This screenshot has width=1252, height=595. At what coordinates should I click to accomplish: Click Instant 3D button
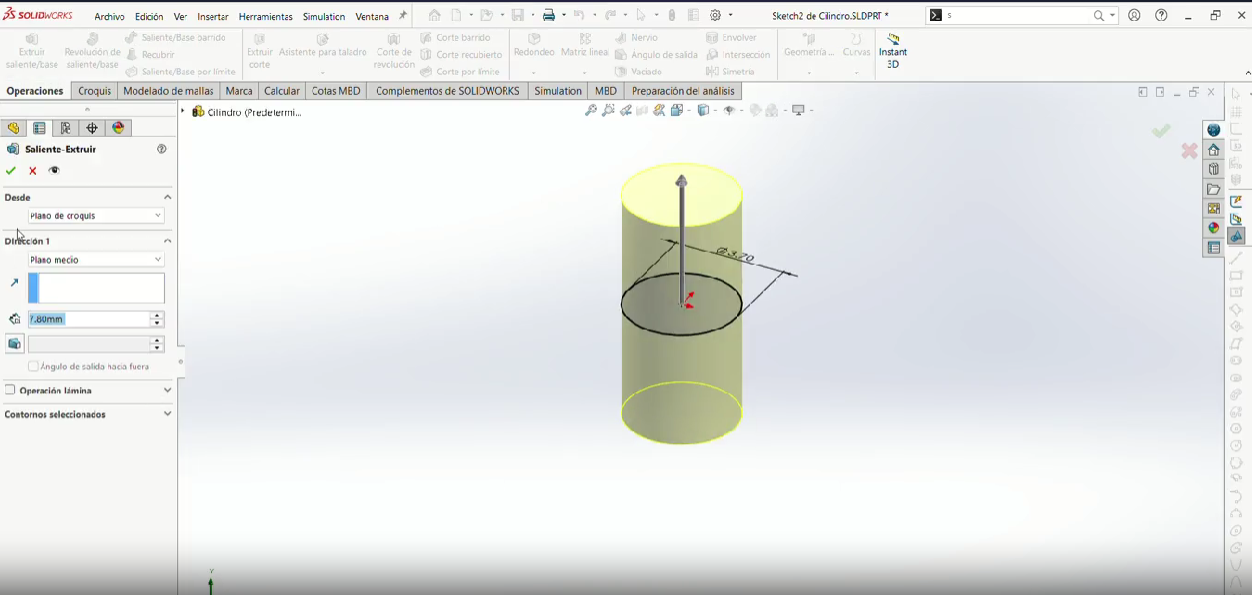click(893, 52)
